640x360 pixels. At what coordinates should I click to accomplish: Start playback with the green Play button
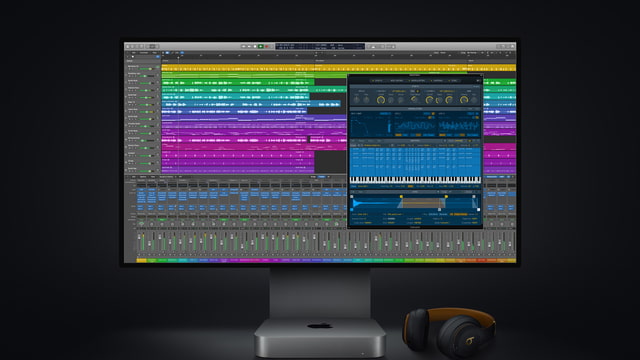(x=260, y=47)
